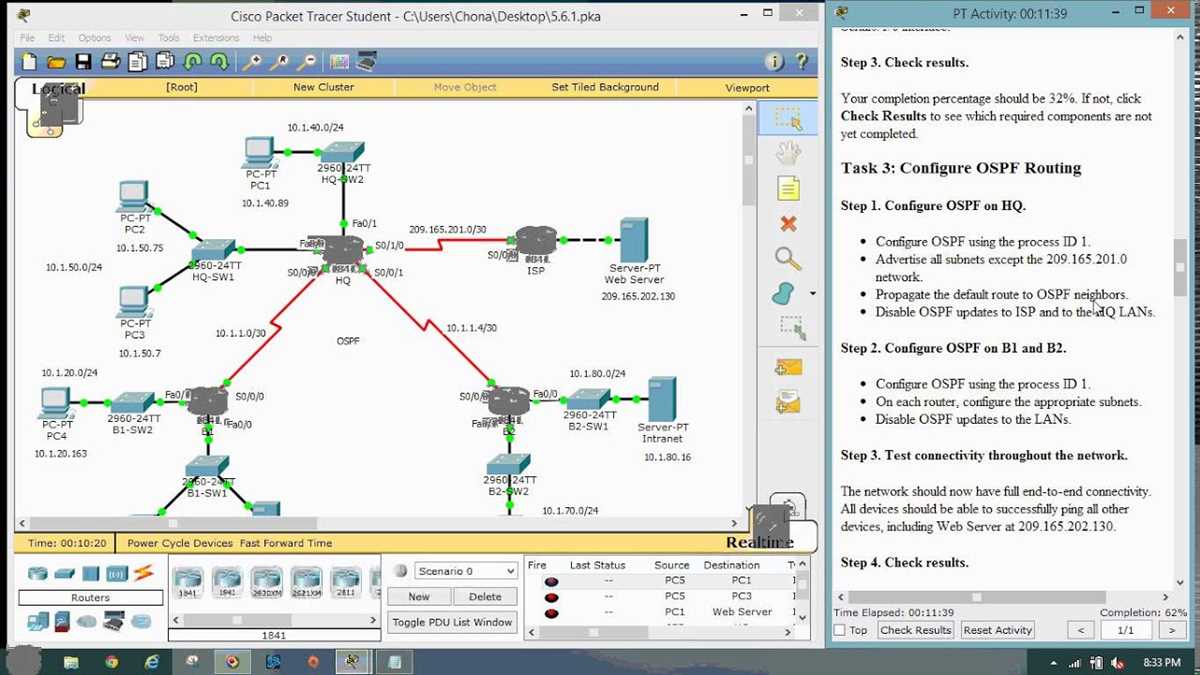Click the Undo green arrow icon
This screenshot has width=1200, height=675.
click(x=192, y=62)
